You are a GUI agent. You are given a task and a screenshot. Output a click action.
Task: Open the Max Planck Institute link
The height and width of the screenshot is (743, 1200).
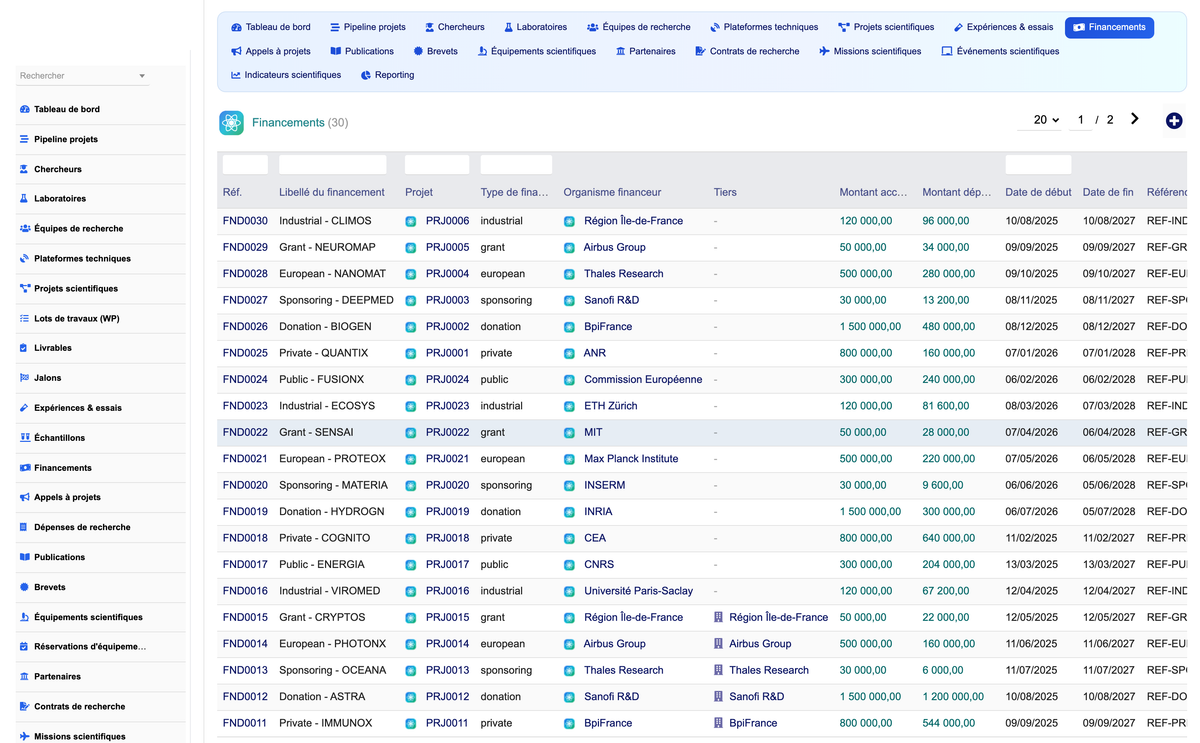point(631,459)
